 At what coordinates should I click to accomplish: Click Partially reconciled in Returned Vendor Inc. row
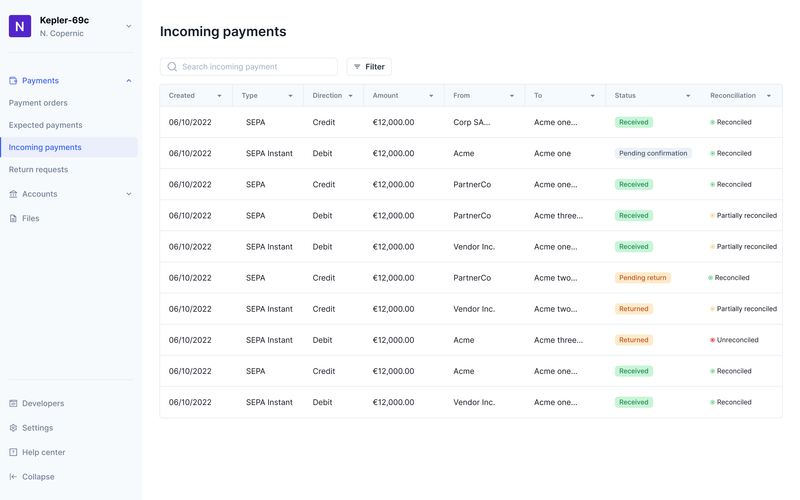743,309
